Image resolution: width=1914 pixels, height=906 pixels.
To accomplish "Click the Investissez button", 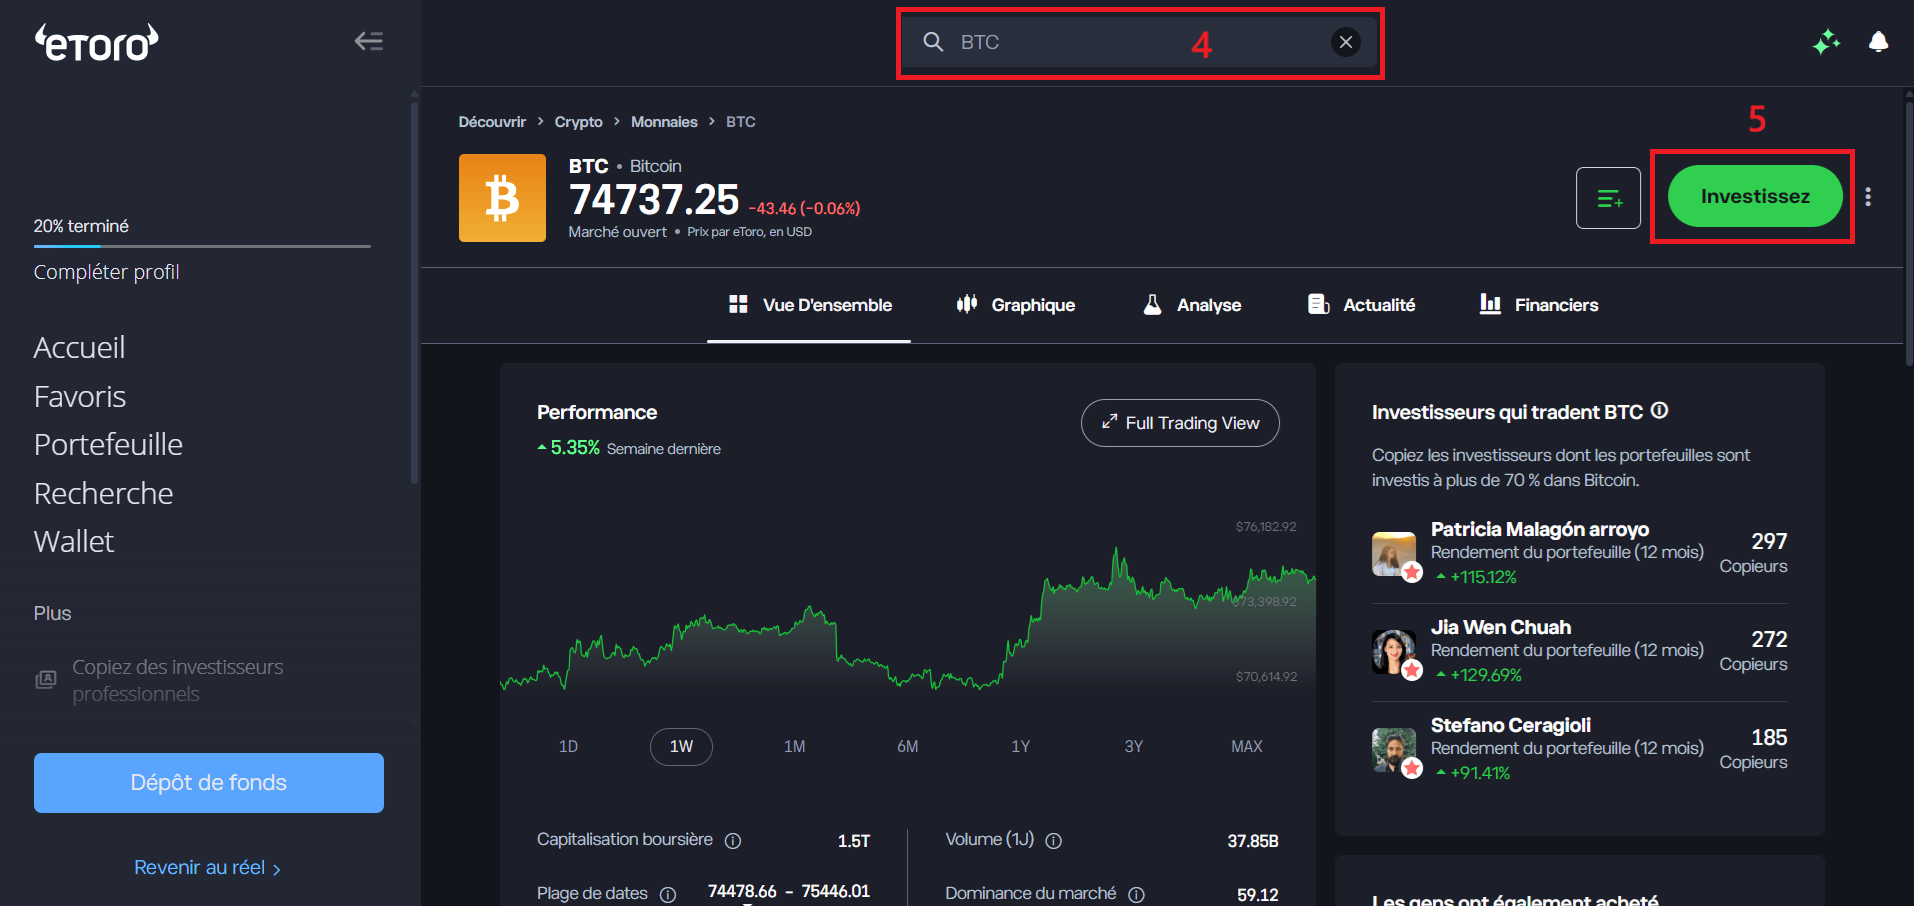I will [1755, 196].
